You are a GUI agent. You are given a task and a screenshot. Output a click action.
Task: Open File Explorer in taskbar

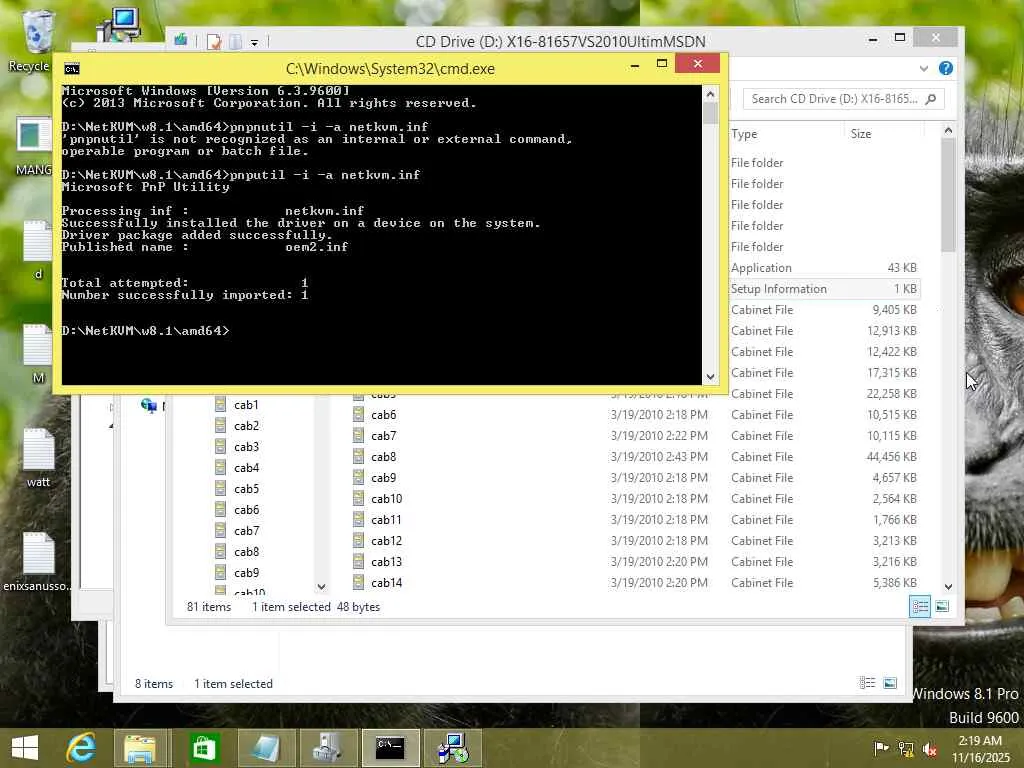pyautogui.click(x=140, y=748)
